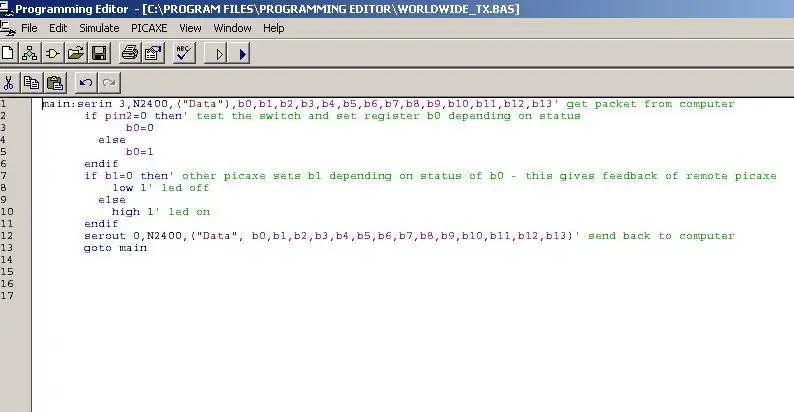Click the 'led on' comment
The width and height of the screenshot is (794, 412).
pyautogui.click(x=189, y=212)
